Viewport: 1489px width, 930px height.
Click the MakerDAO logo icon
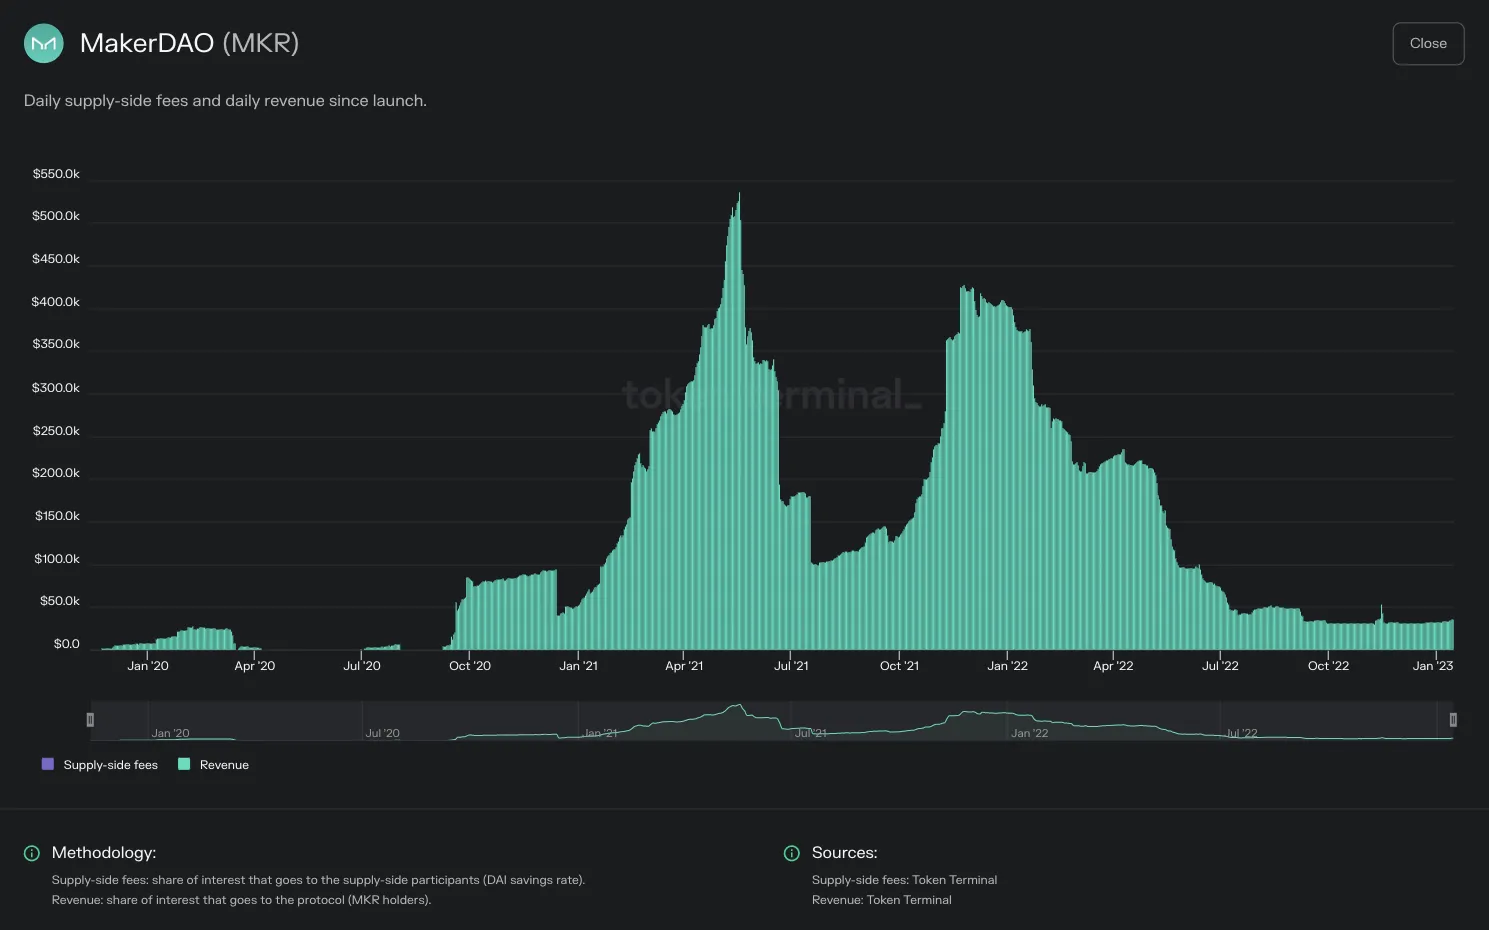[43, 43]
